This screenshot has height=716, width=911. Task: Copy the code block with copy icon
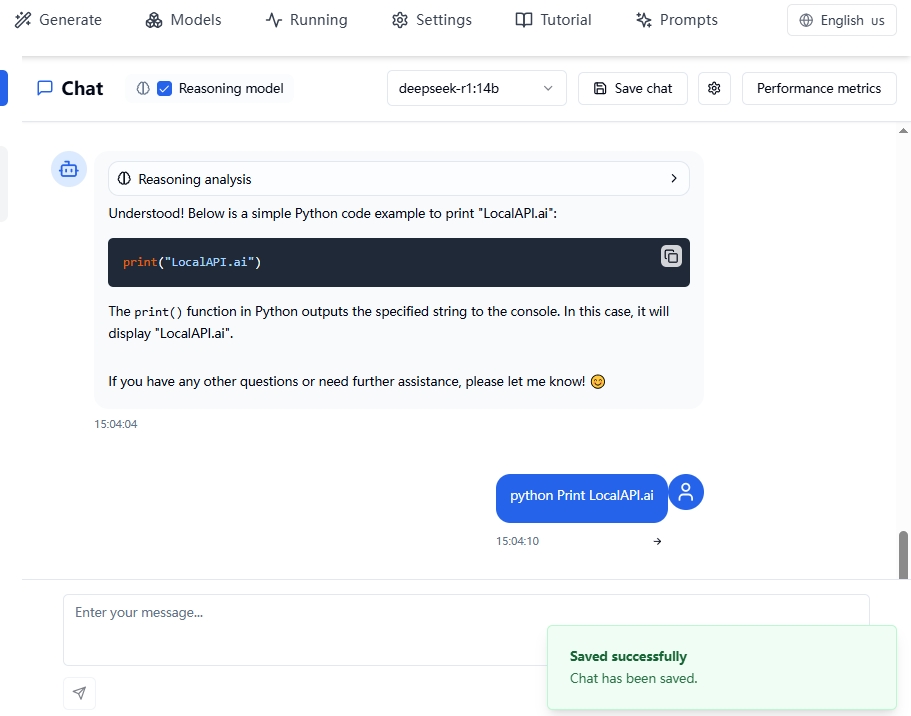(671, 256)
